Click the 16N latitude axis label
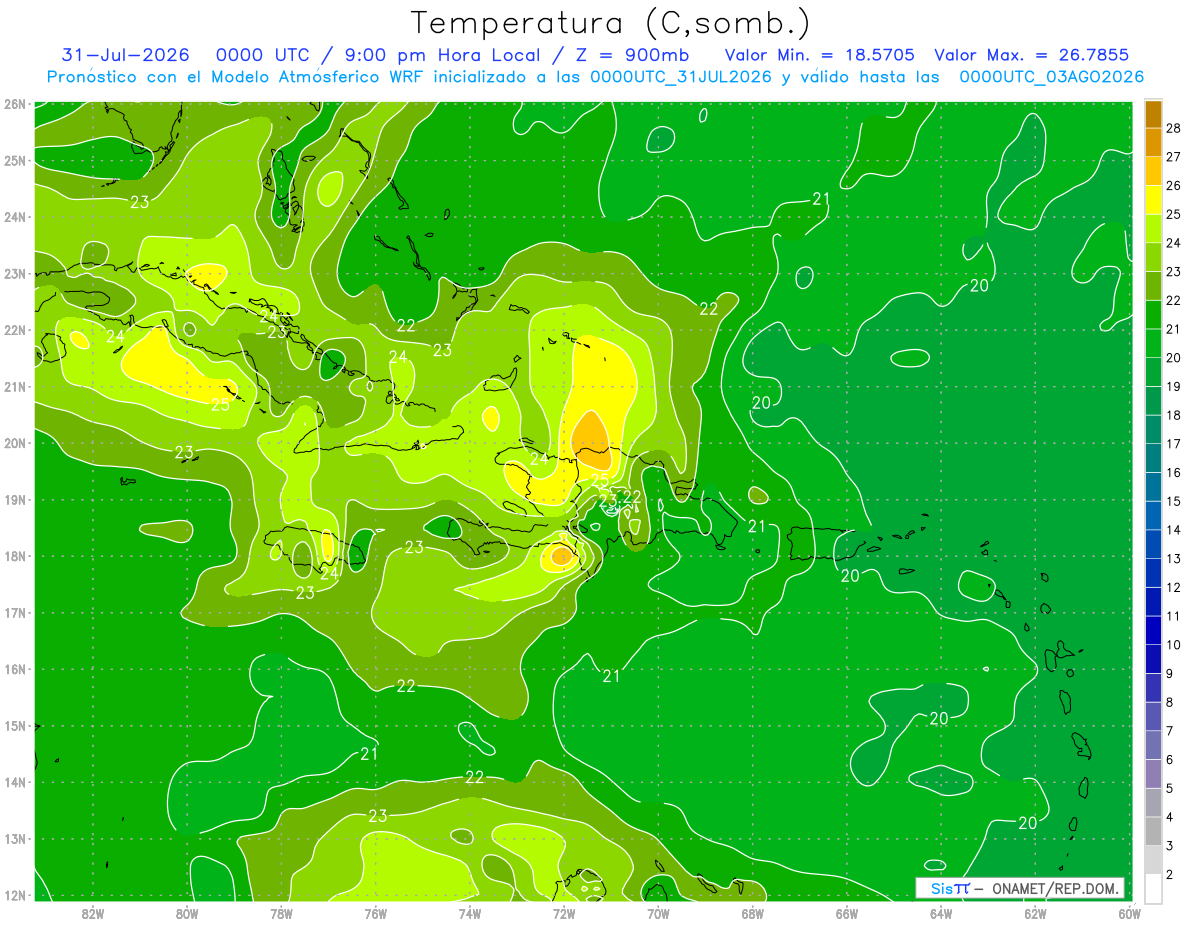The image size is (1200, 927). click(x=14, y=669)
